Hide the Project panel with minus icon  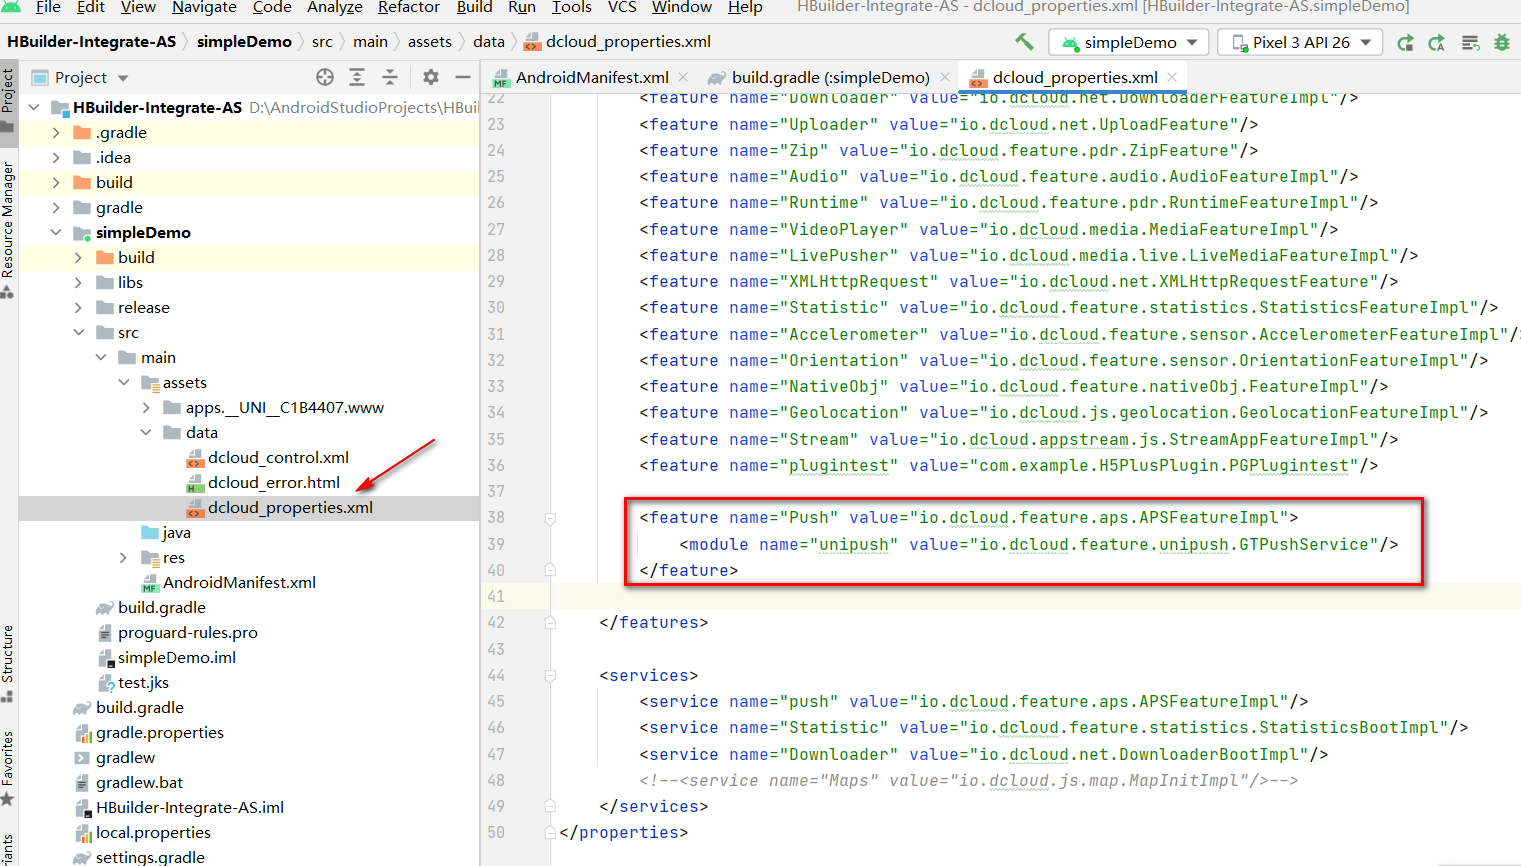click(x=463, y=77)
